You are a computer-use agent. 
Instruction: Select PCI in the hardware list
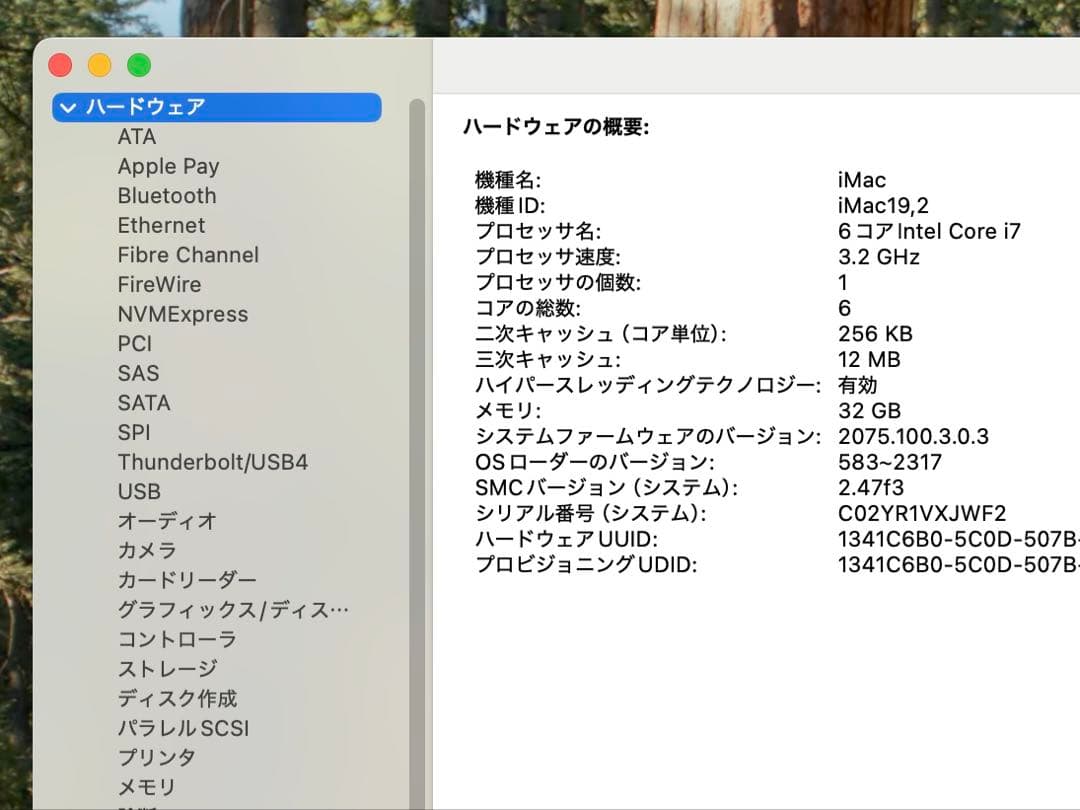[134, 343]
